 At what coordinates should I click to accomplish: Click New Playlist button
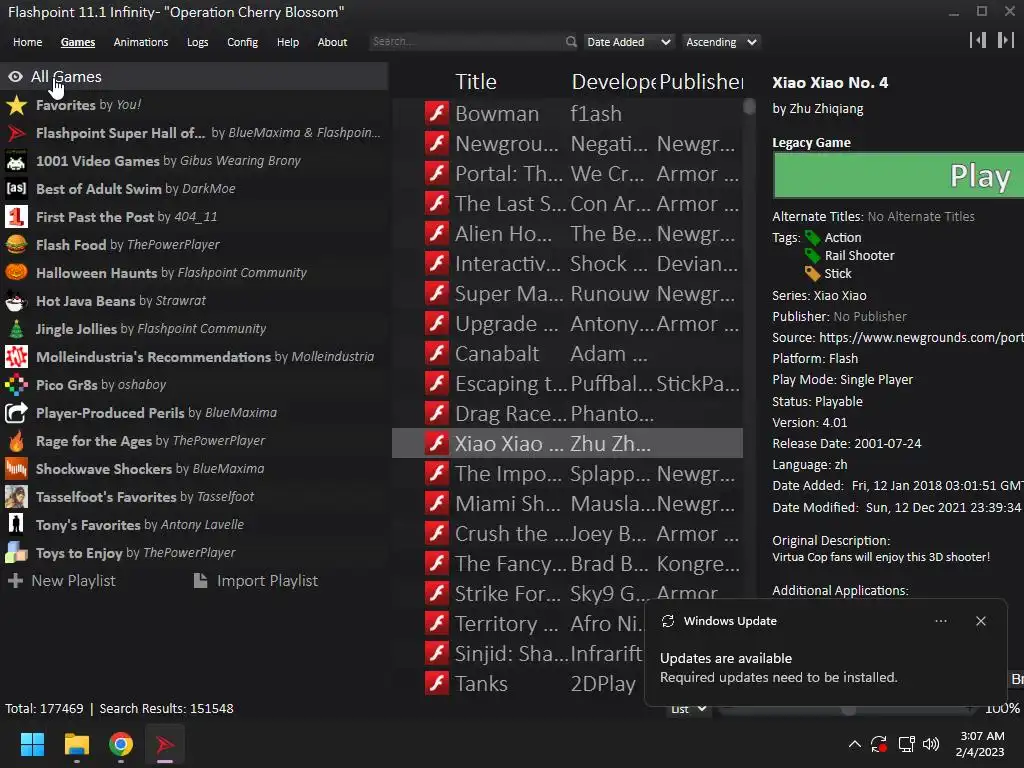(x=61, y=581)
